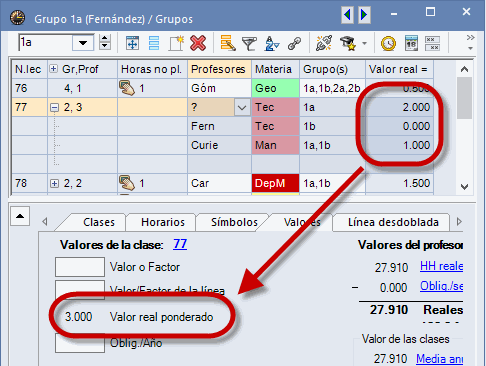486x366 pixels.
Task: Select the Man subject cell
Action: [x=275, y=145]
